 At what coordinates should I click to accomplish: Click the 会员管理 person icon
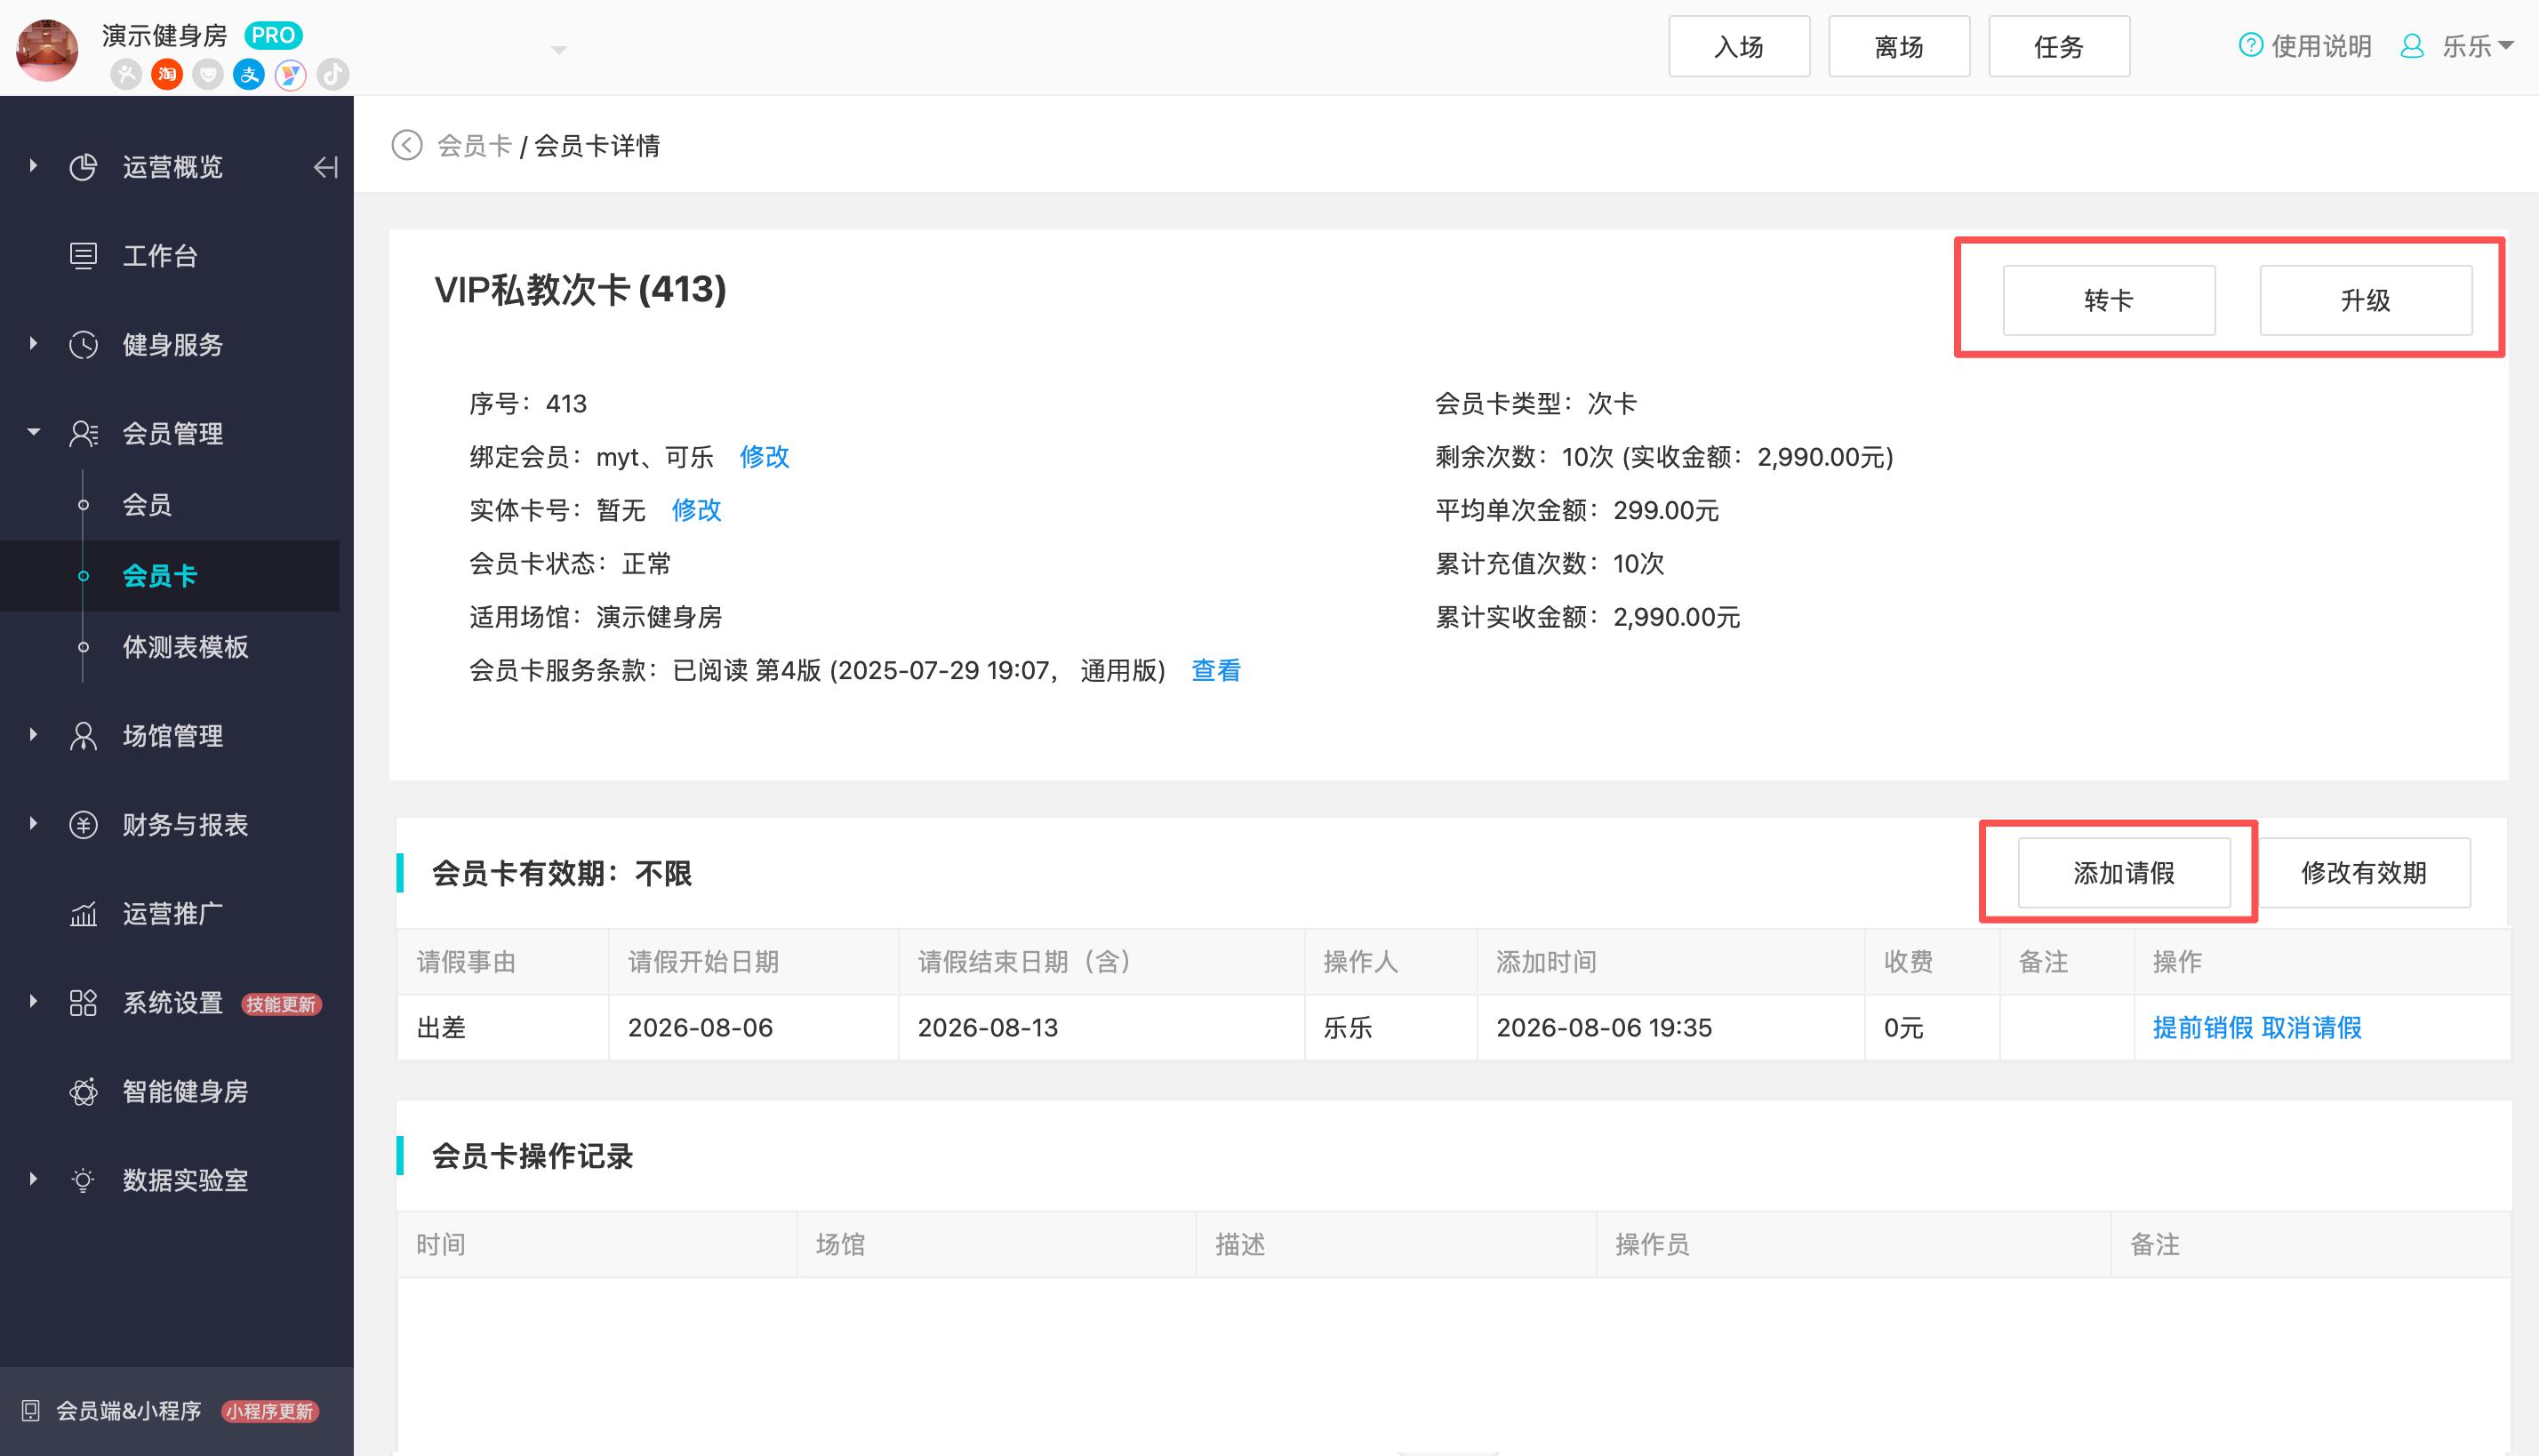tap(83, 434)
